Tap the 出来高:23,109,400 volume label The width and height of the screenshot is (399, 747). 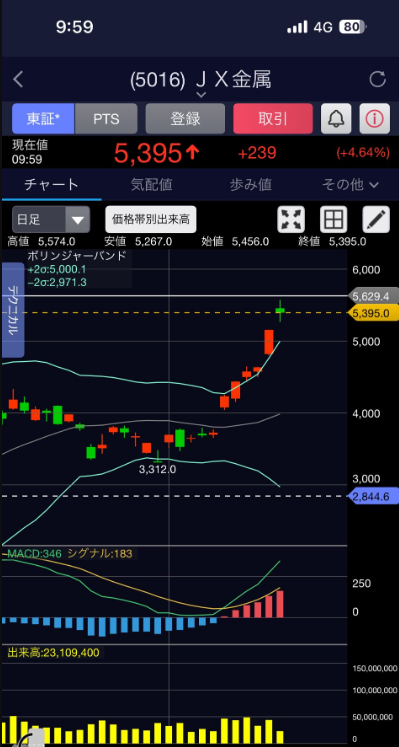click(x=53, y=652)
